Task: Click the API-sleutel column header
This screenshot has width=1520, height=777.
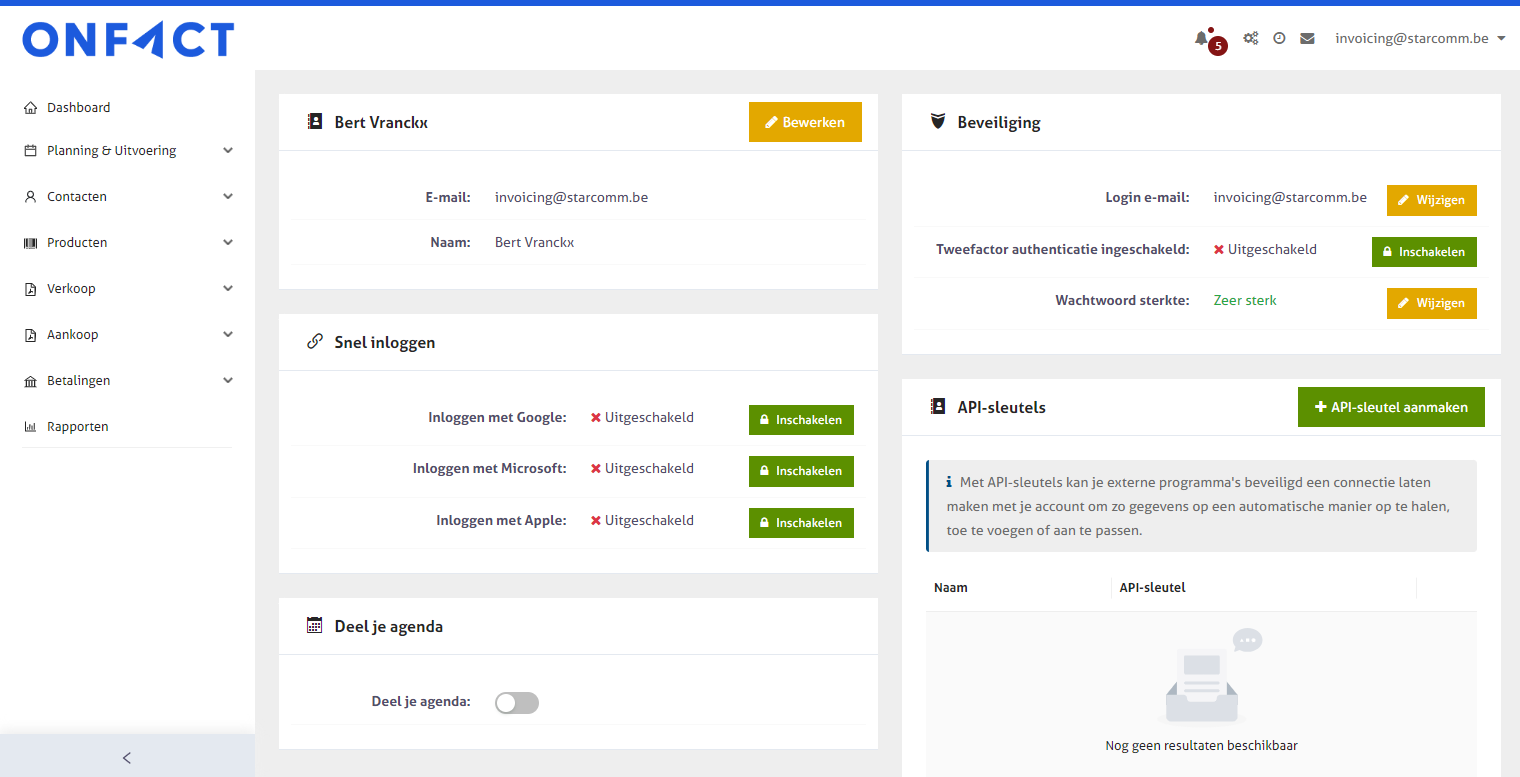Action: 1153,588
